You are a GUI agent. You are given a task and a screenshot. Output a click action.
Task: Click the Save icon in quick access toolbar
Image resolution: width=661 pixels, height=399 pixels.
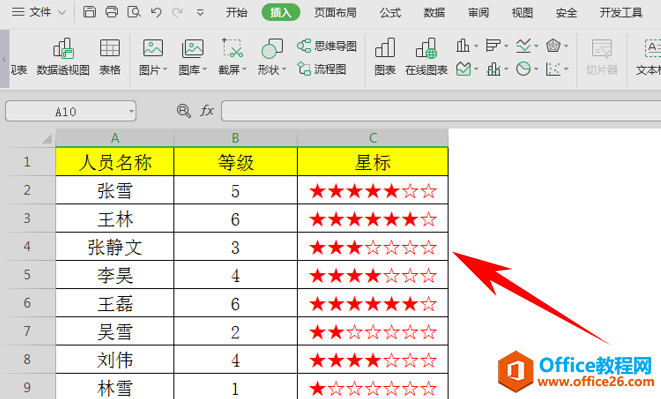(89, 12)
